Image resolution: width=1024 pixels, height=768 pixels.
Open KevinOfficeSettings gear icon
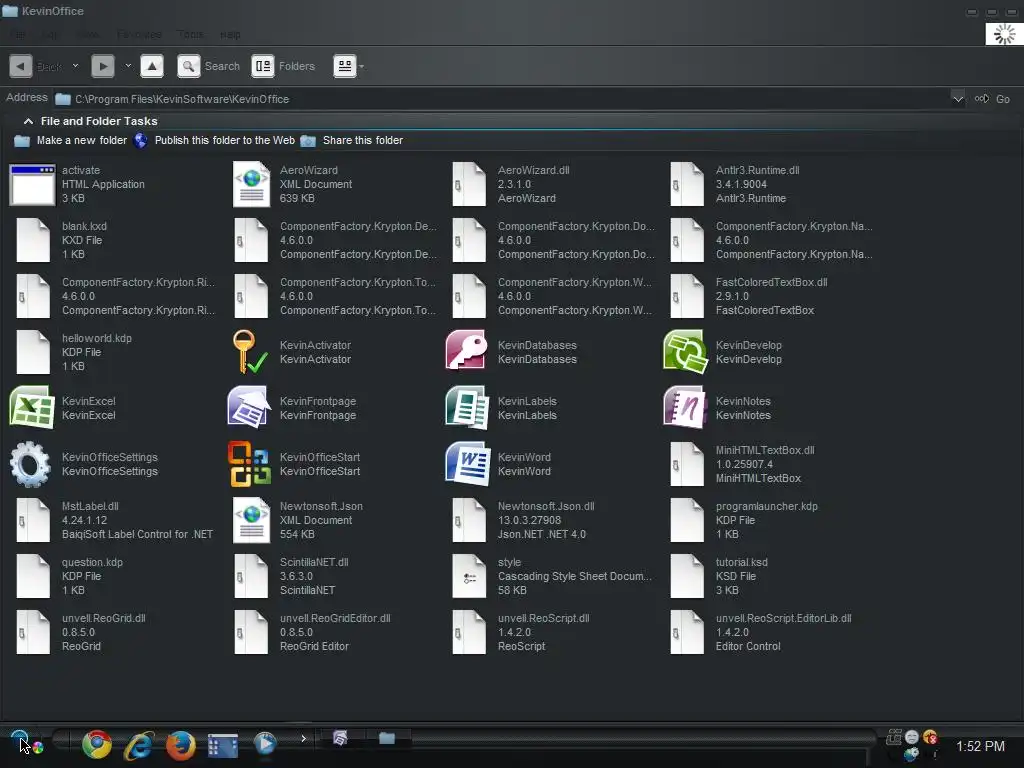click(31, 464)
